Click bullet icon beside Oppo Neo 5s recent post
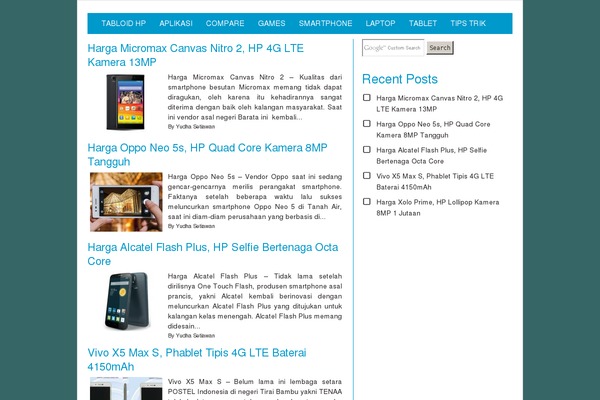Image resolution: width=600 pixels, height=400 pixels. click(x=367, y=124)
